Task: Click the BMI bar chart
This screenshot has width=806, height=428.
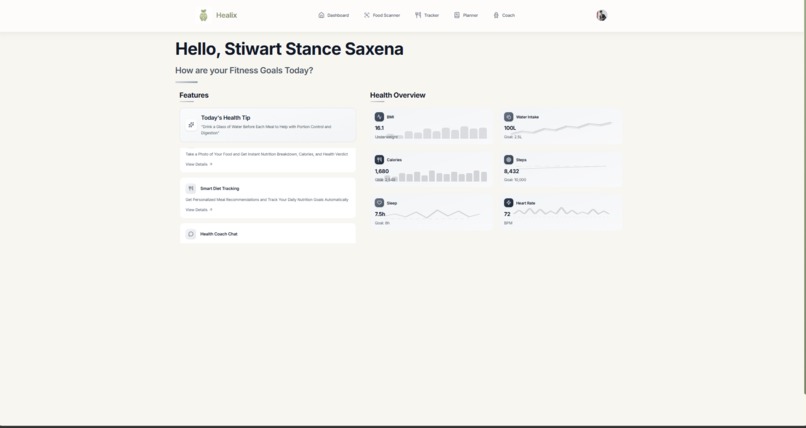Action: 436,133
